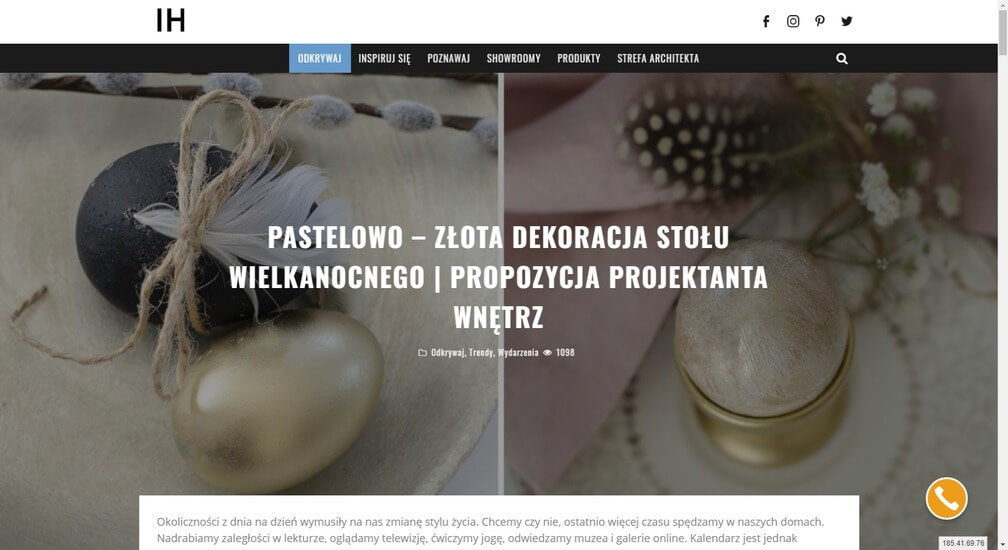Go to the Showroomy menu item

coord(514,58)
